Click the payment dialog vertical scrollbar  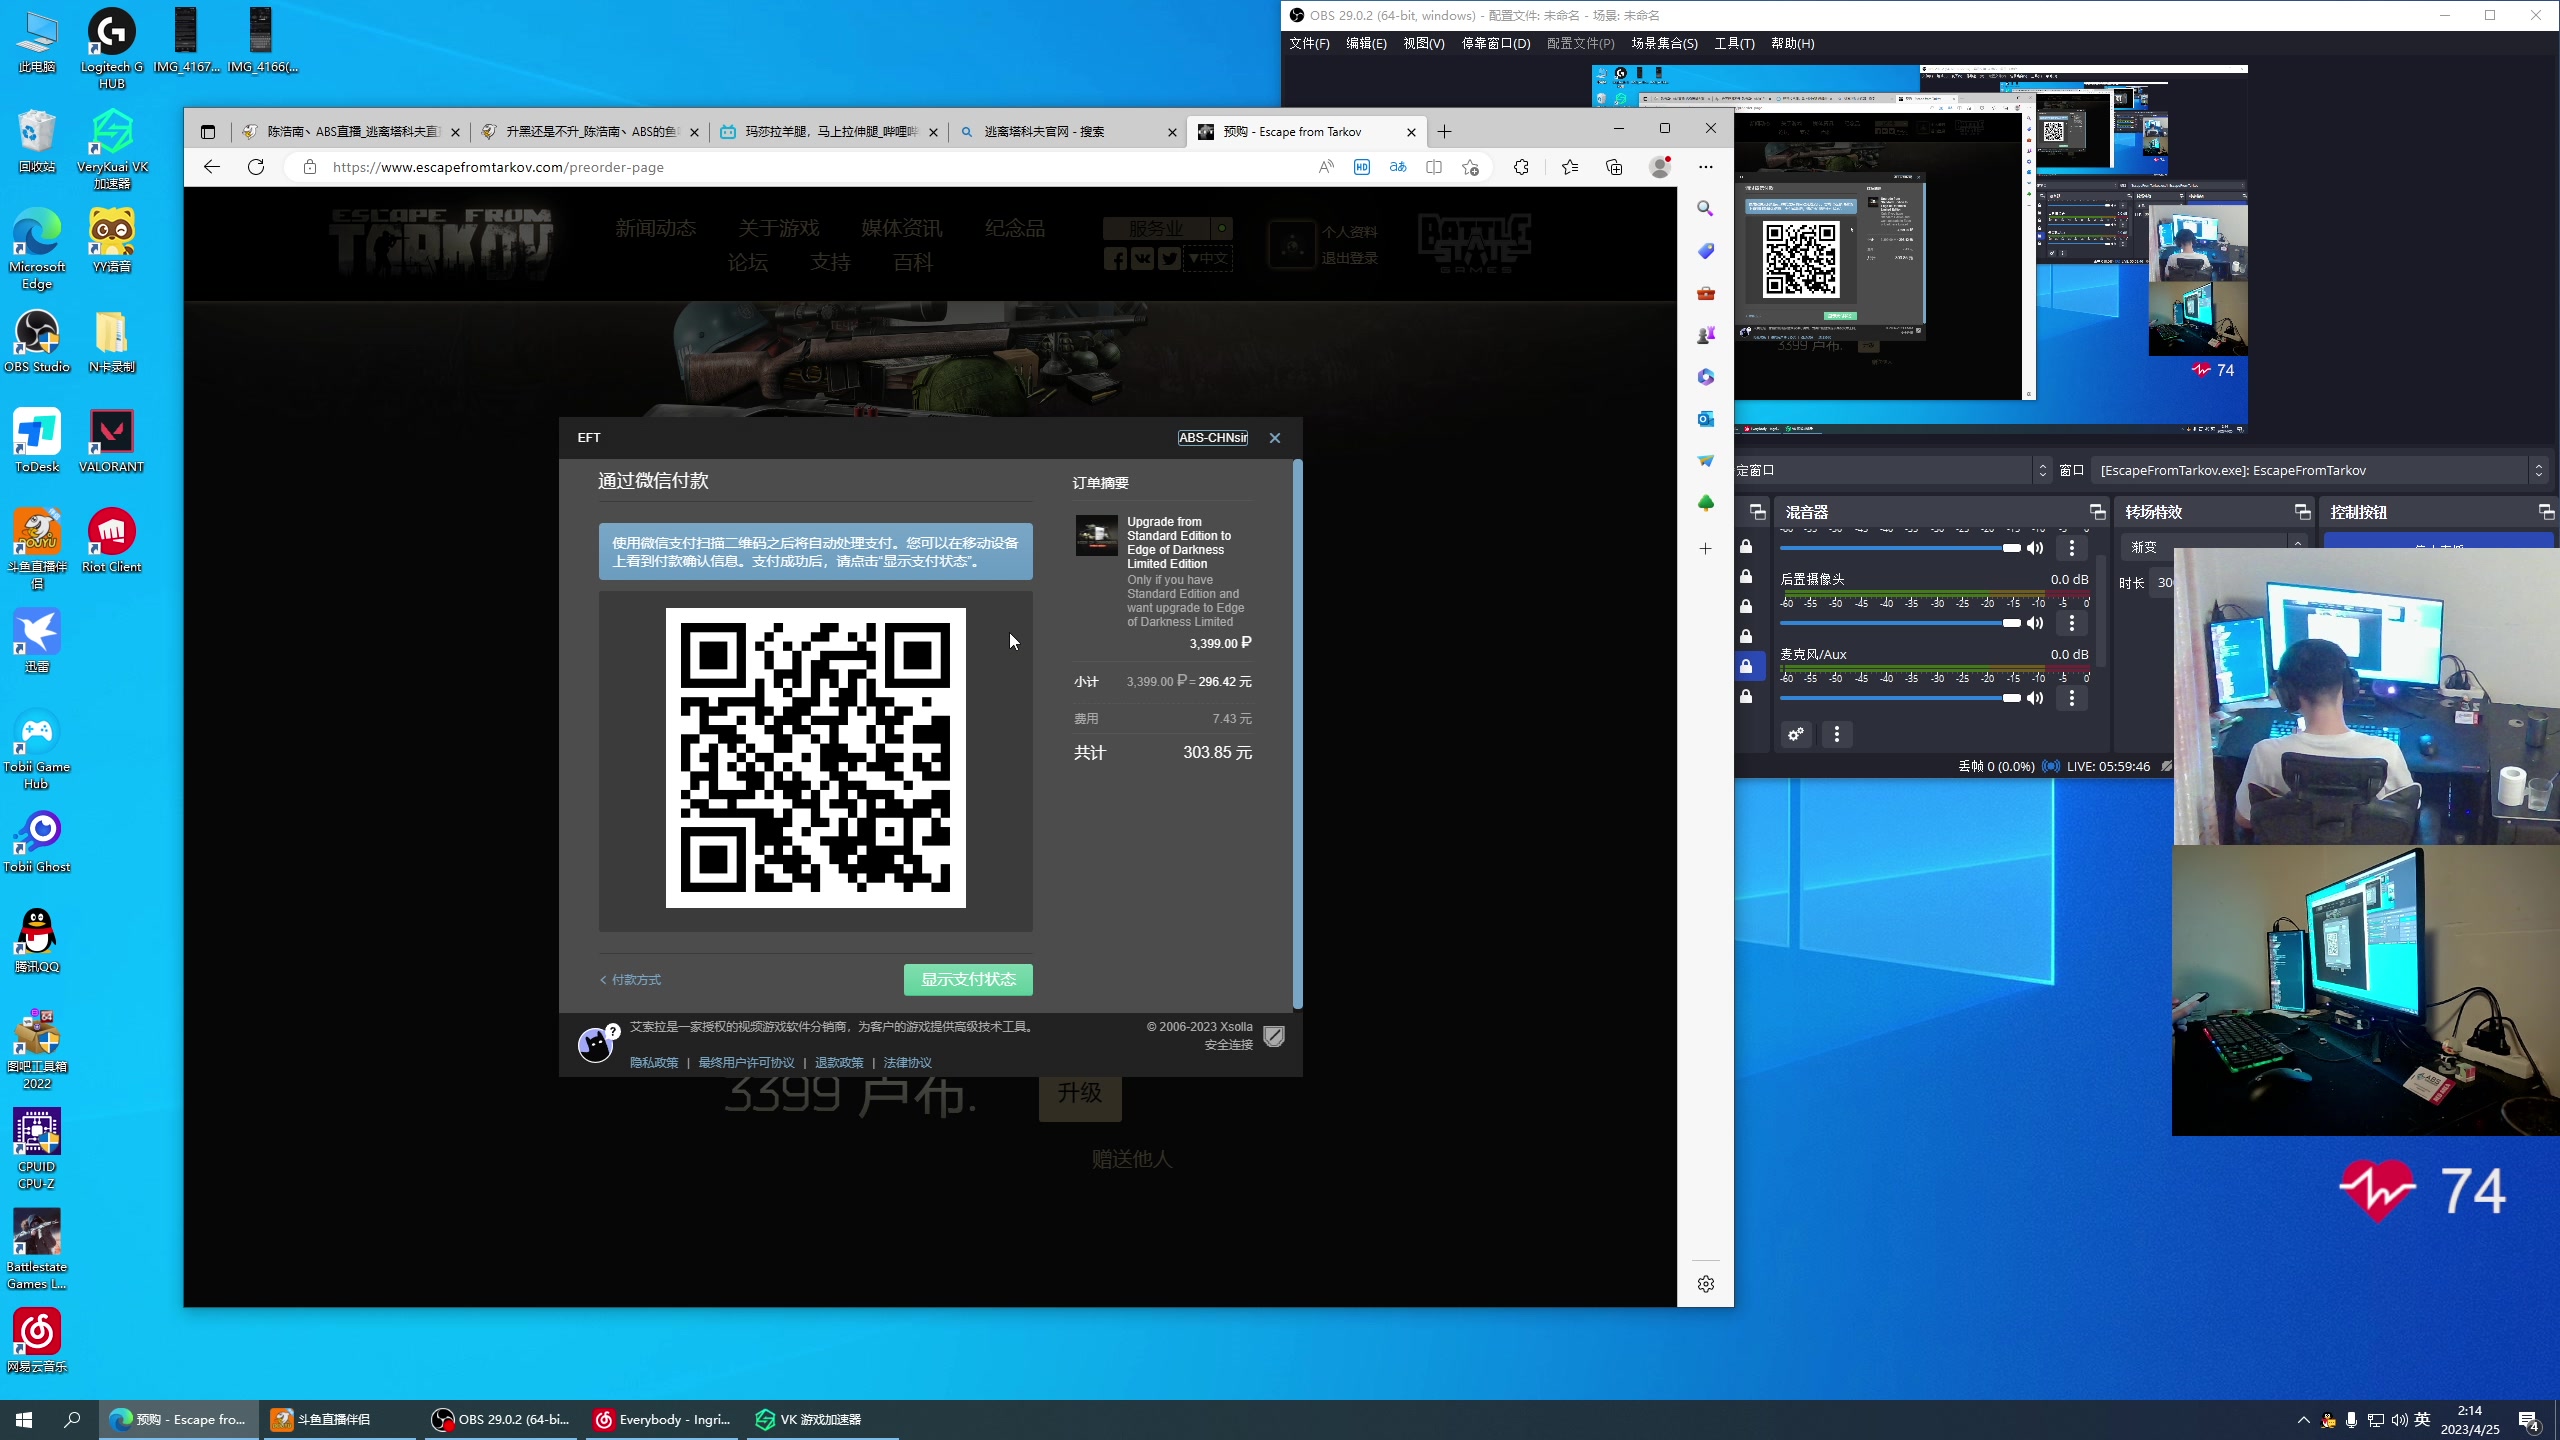(1298, 734)
